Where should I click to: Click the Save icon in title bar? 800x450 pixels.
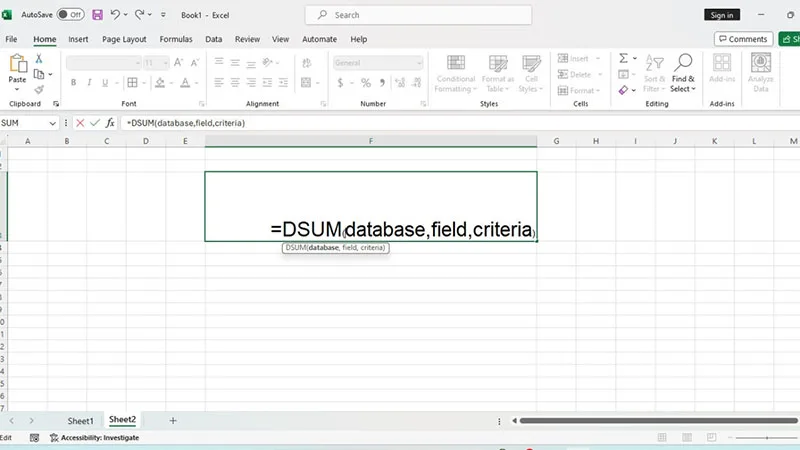tap(97, 15)
